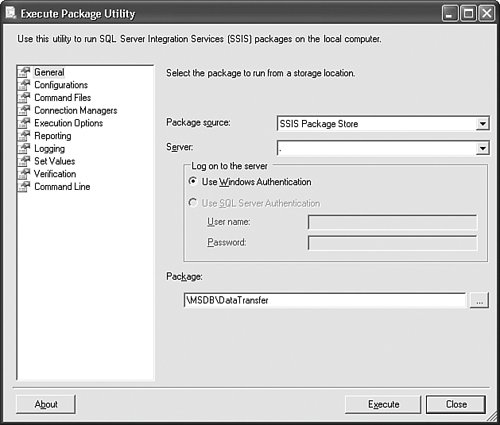Open the About dialog
The width and height of the screenshot is (500, 425).
pos(46,404)
